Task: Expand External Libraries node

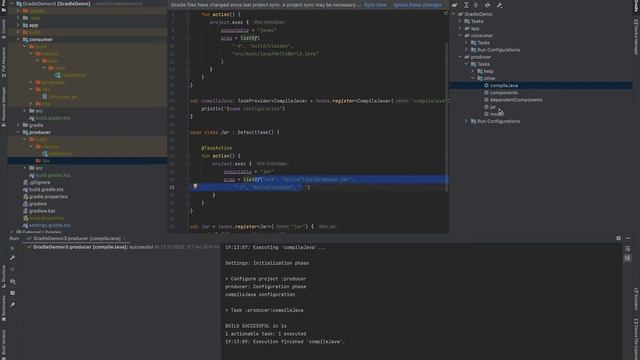Action: (12, 232)
